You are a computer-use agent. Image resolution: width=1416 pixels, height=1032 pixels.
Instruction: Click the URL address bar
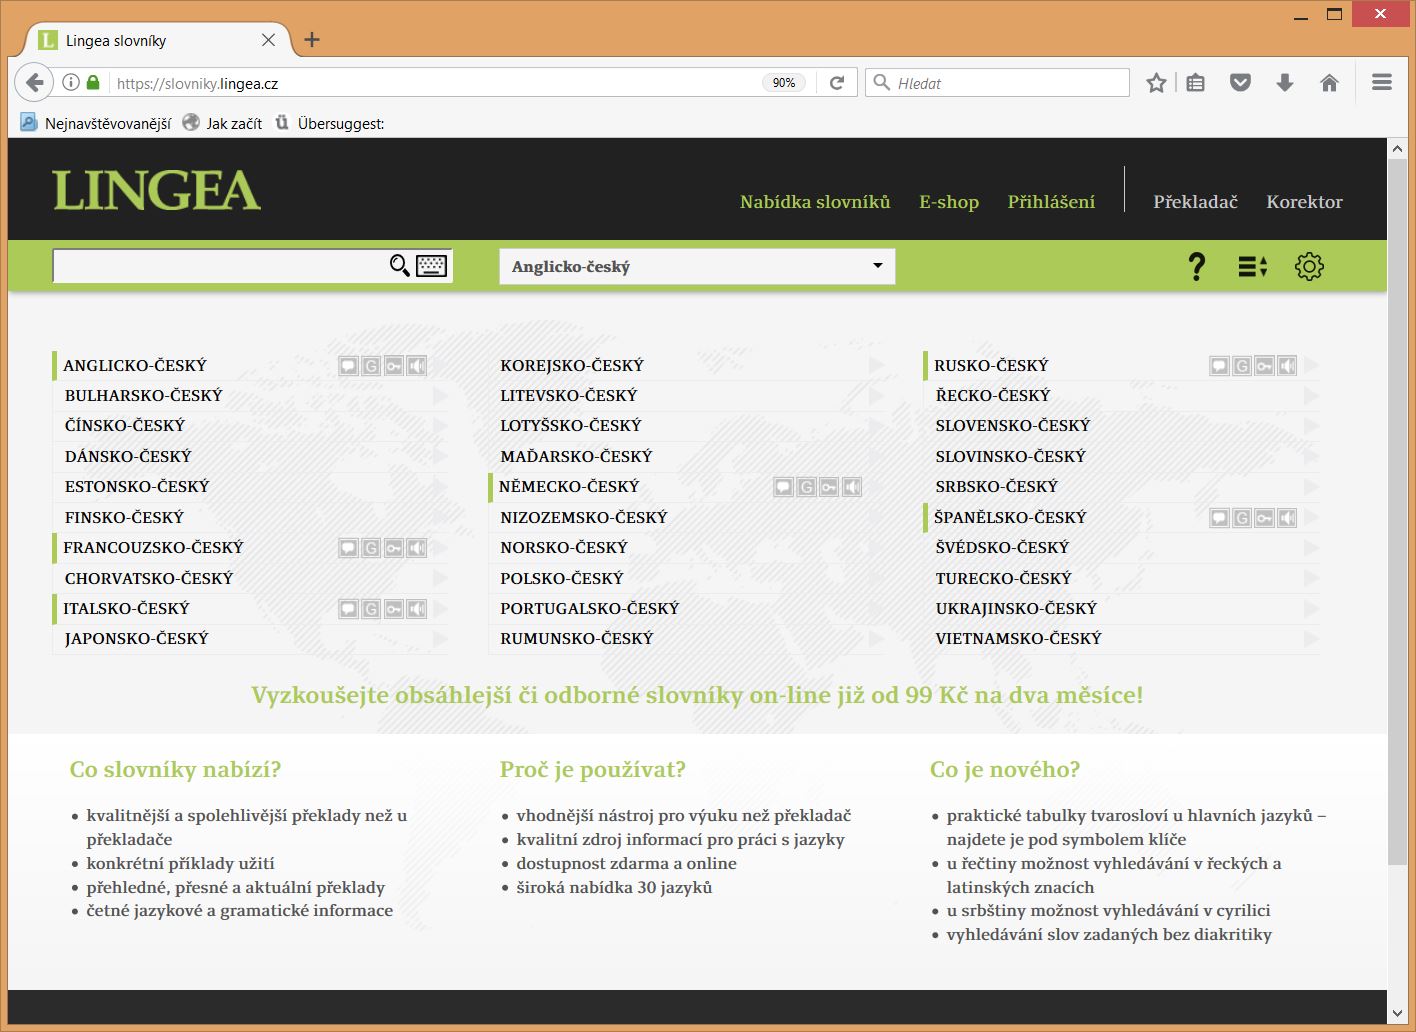coord(435,83)
